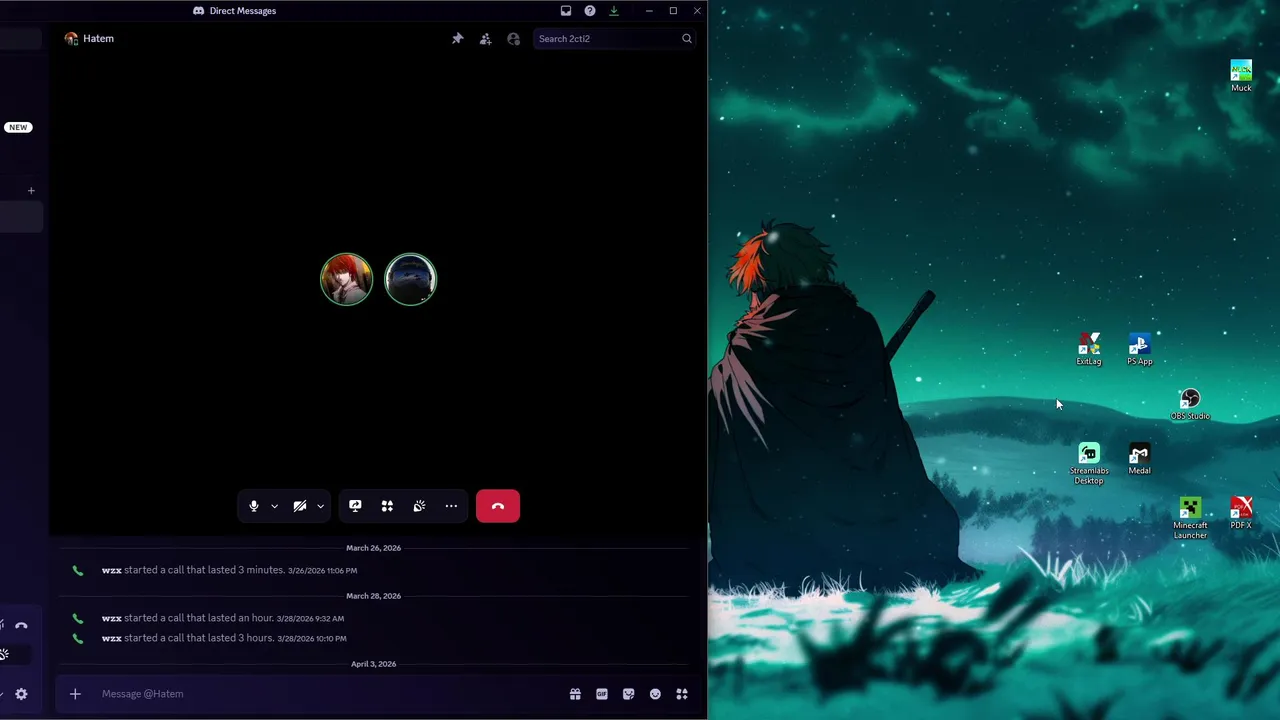Open the GIF picker
This screenshot has height=720, width=1280.
[602, 694]
